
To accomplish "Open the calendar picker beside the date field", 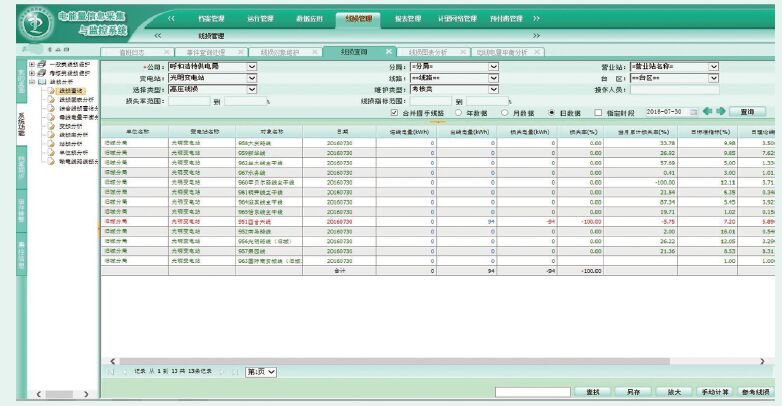I will coord(692,112).
